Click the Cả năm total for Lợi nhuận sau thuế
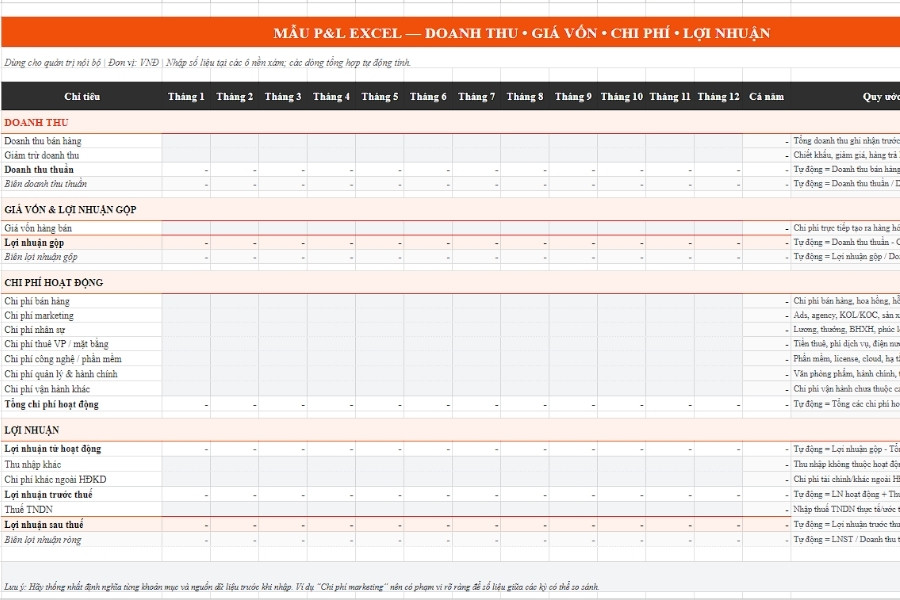 click(x=766, y=525)
